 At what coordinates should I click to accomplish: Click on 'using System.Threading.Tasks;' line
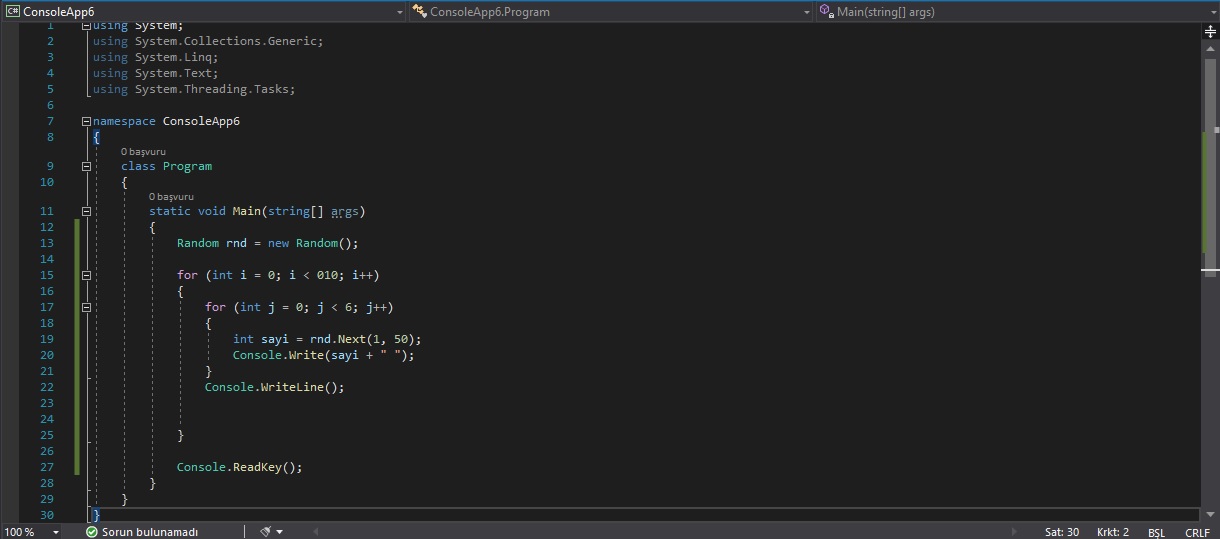click(194, 89)
